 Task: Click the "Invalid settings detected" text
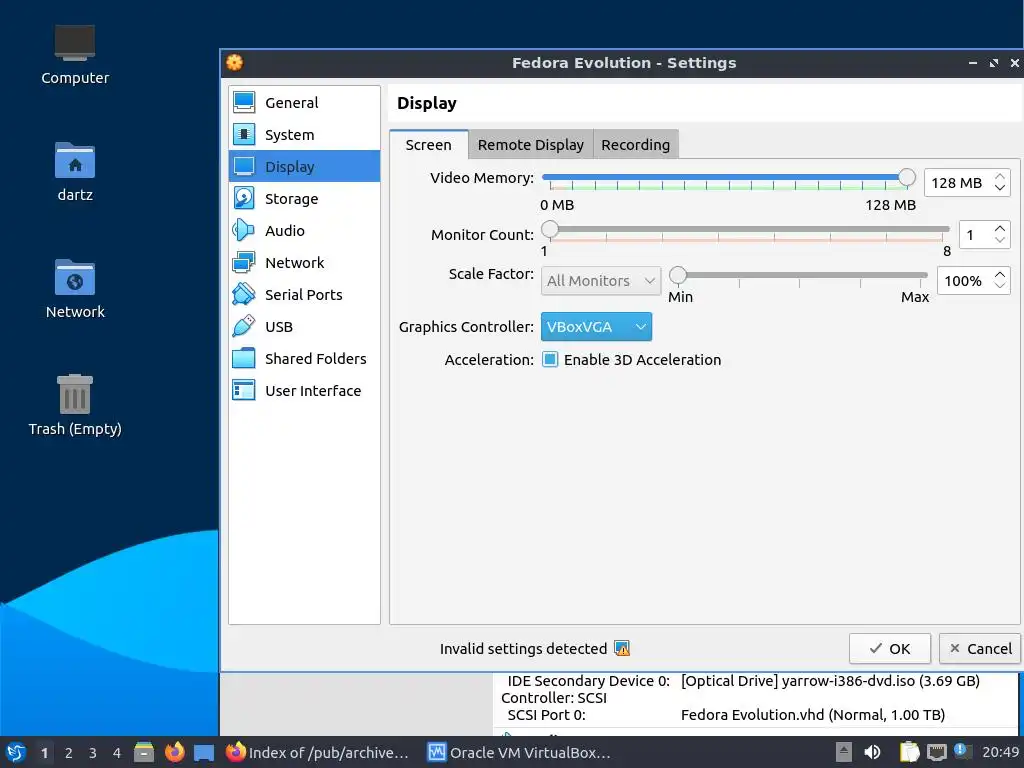pos(523,648)
